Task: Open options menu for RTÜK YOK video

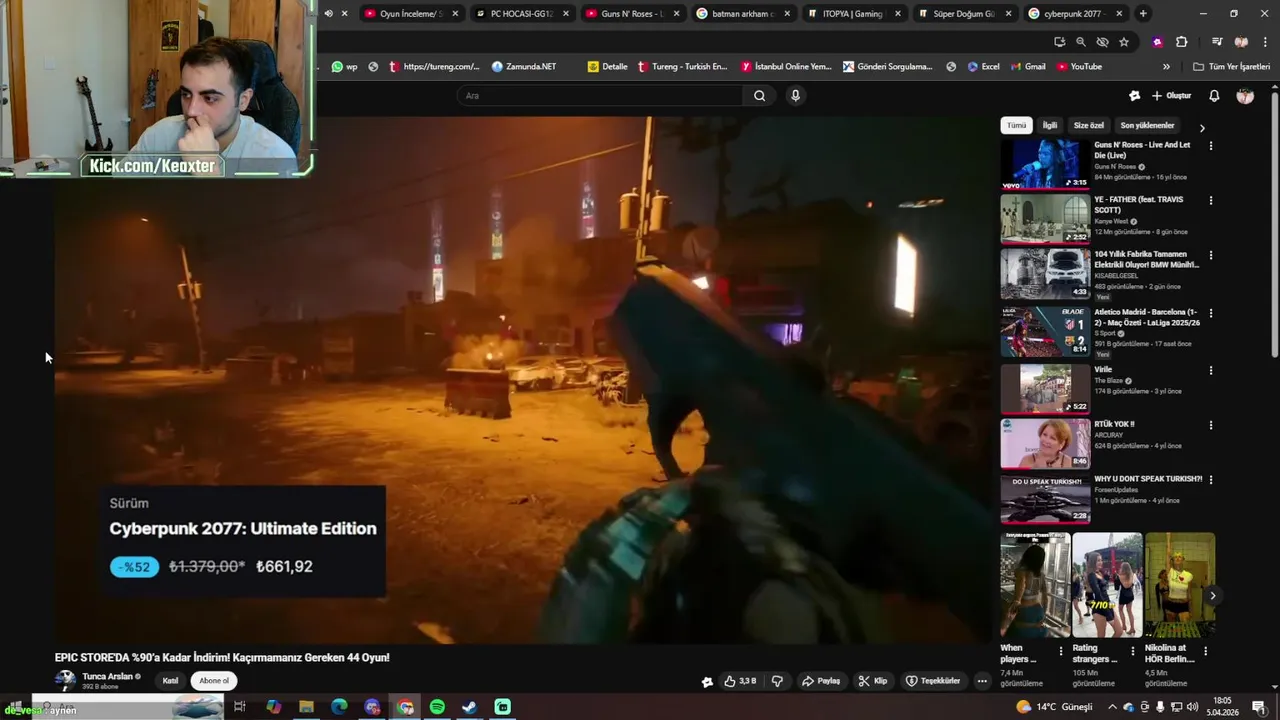Action: coord(1211,425)
